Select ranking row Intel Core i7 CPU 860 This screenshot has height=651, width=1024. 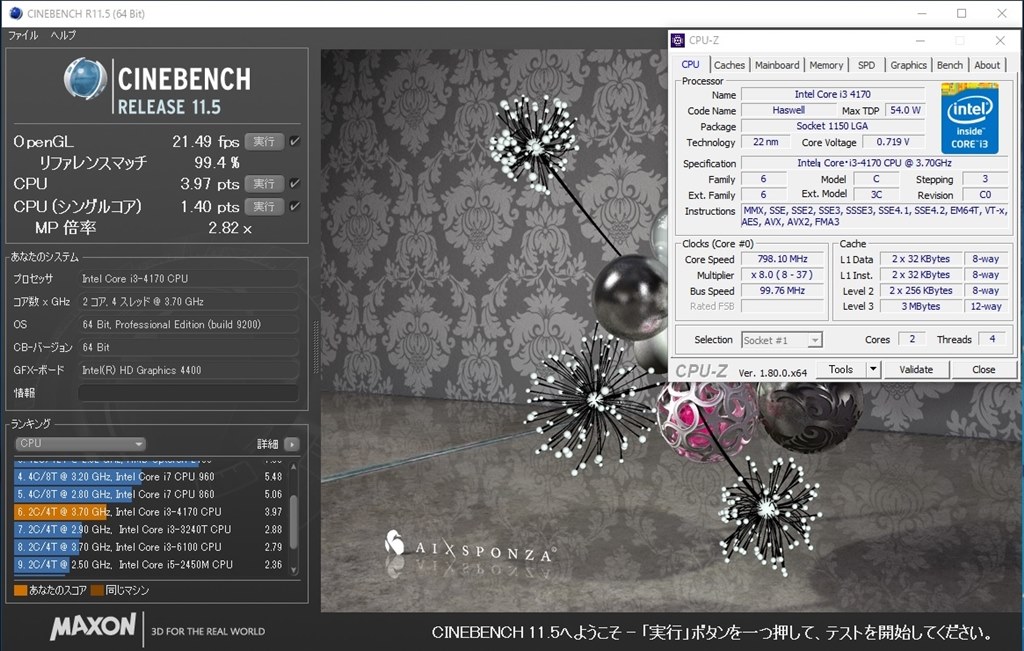point(150,495)
